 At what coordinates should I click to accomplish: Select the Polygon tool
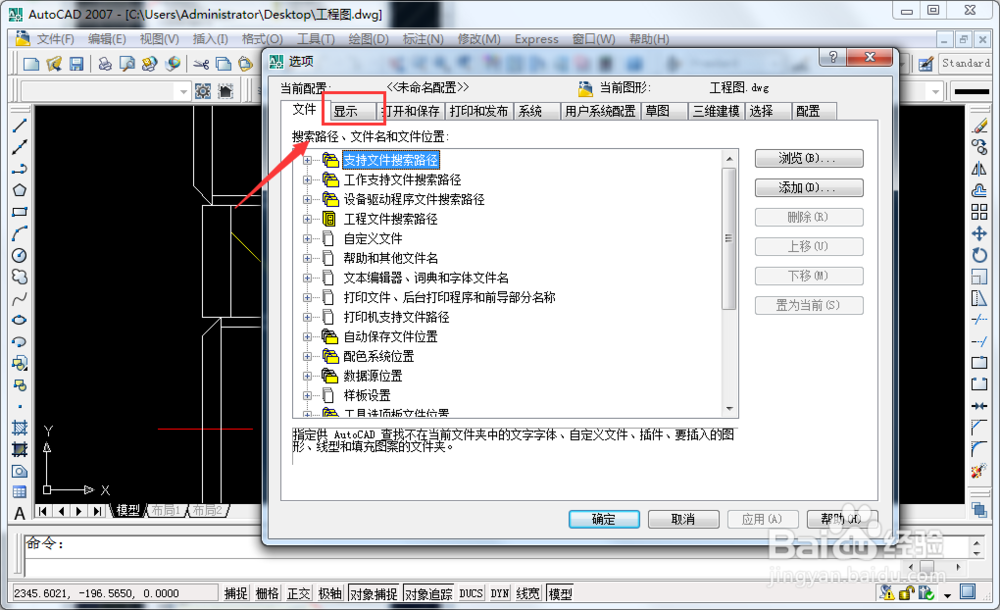[20, 190]
